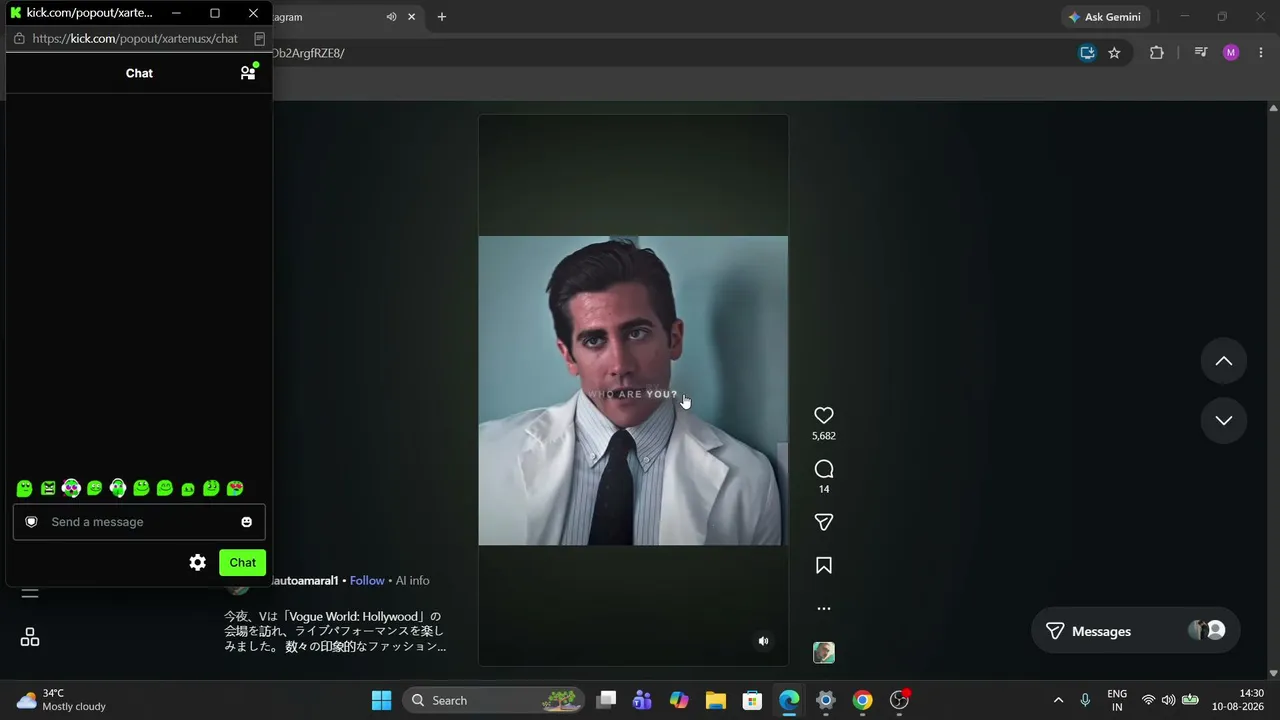Open the ENG IN language switcher
The height and width of the screenshot is (720, 1280).
[1117, 700]
